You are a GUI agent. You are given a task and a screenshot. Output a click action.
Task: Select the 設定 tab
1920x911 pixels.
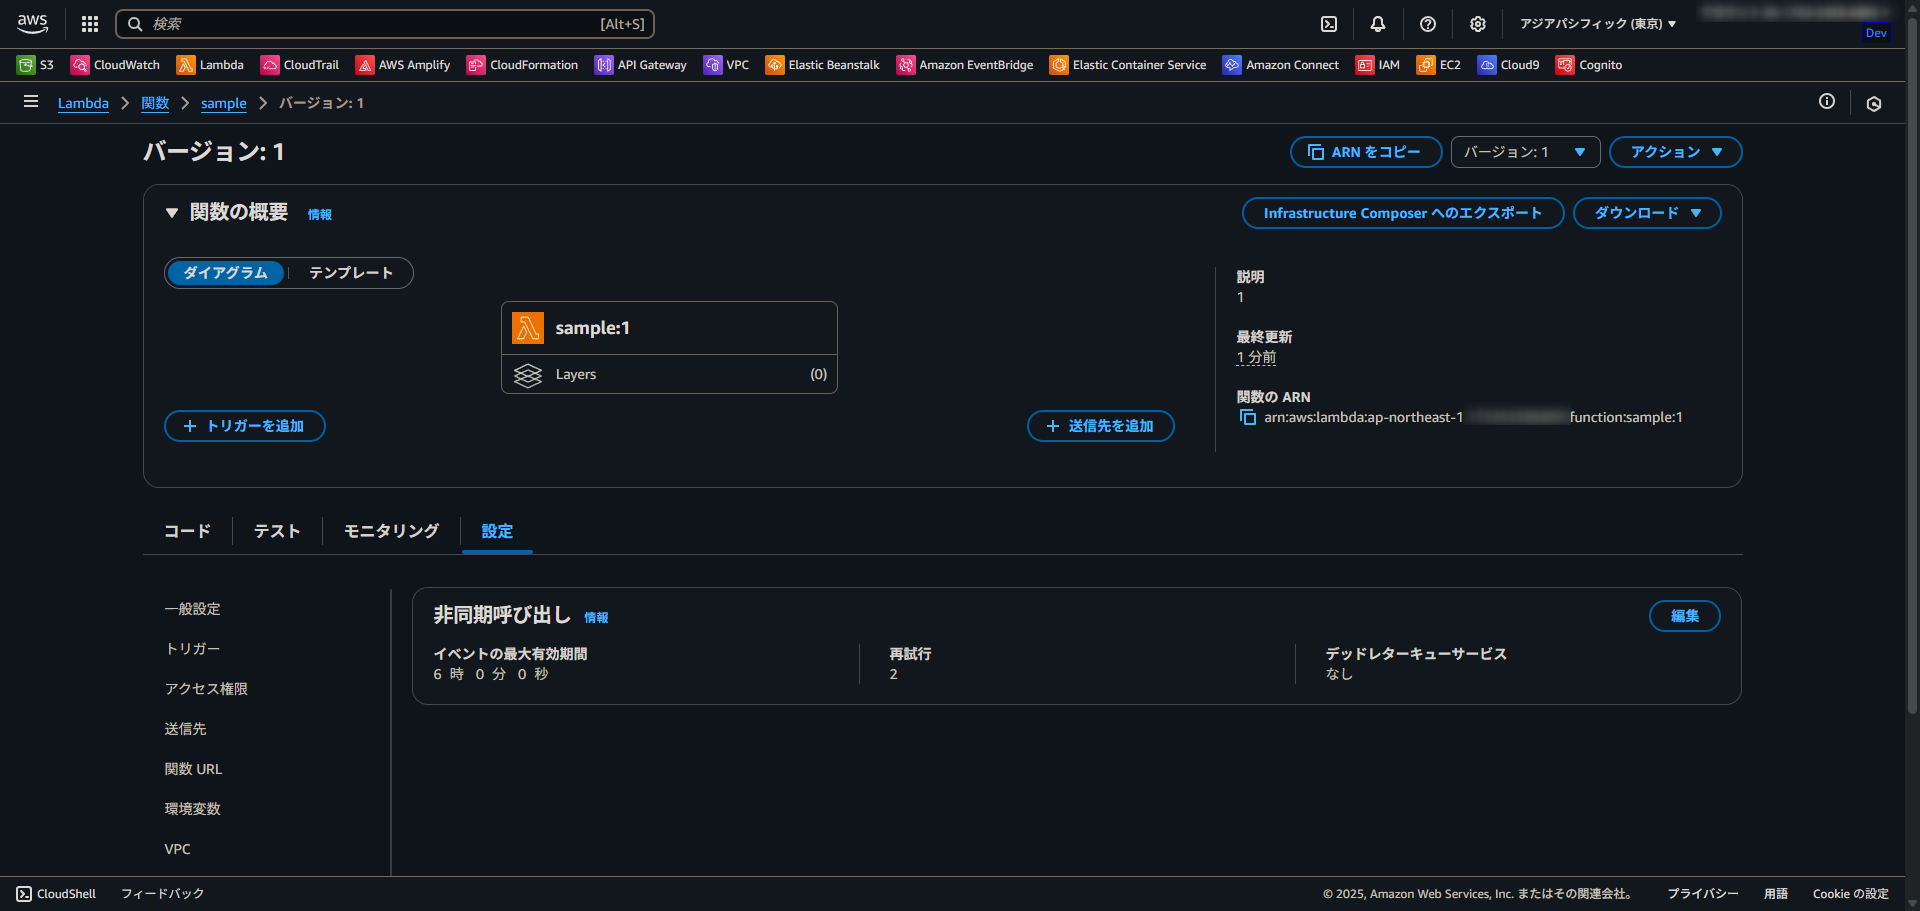(497, 531)
